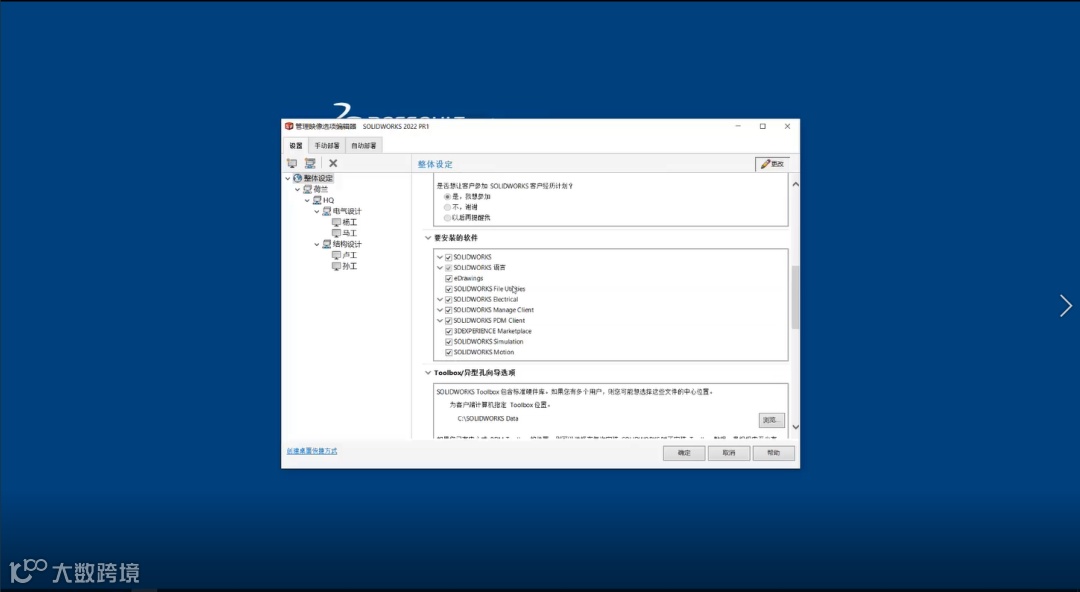1080x592 pixels.
Task: Uncheck SOLIDWORKS PDM Client checkbox
Action: 448,320
